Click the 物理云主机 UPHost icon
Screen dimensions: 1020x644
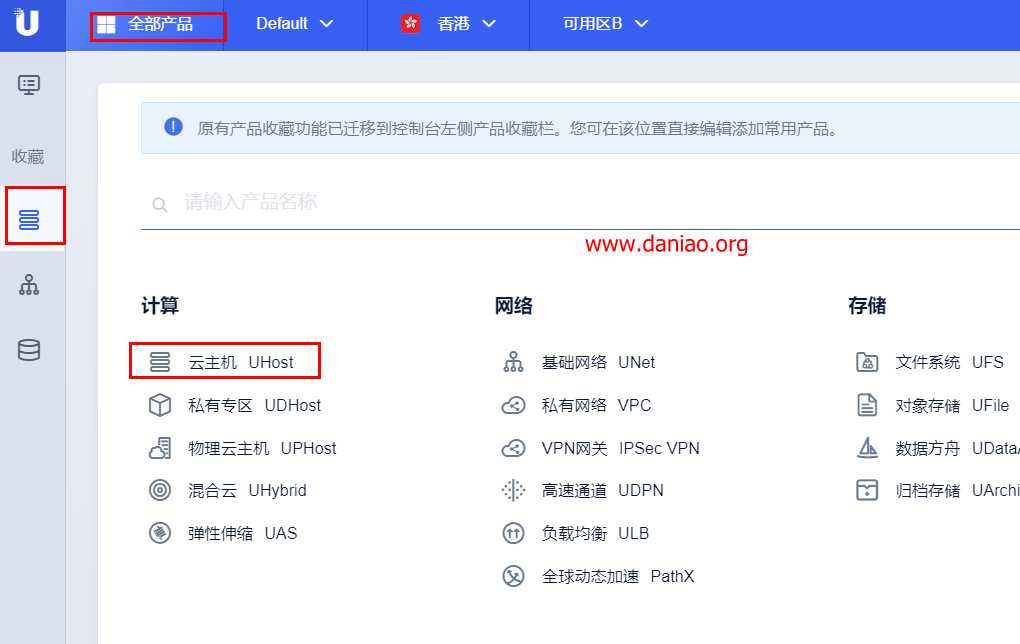(x=160, y=448)
